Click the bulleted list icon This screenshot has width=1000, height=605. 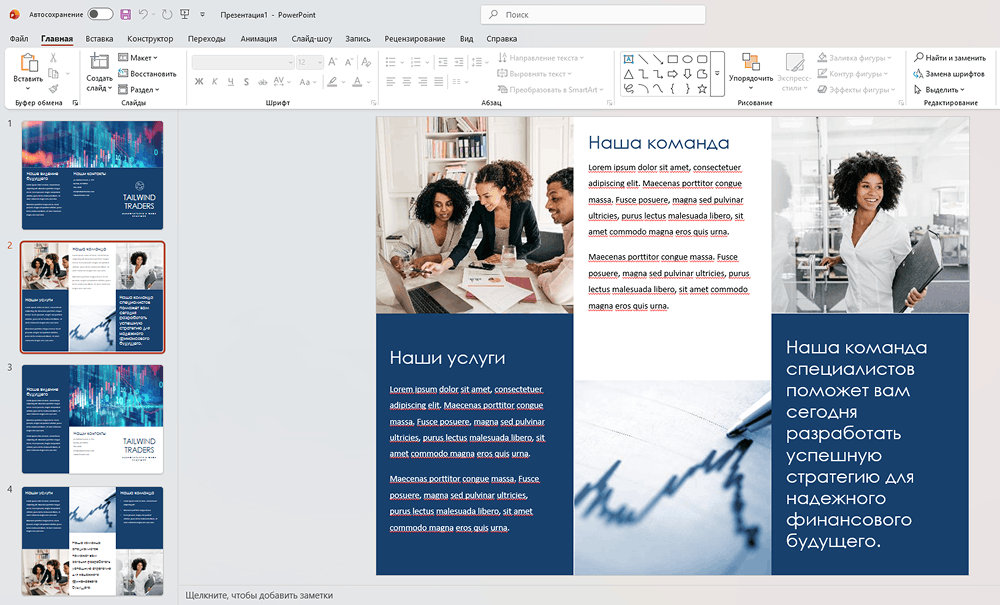(x=391, y=62)
